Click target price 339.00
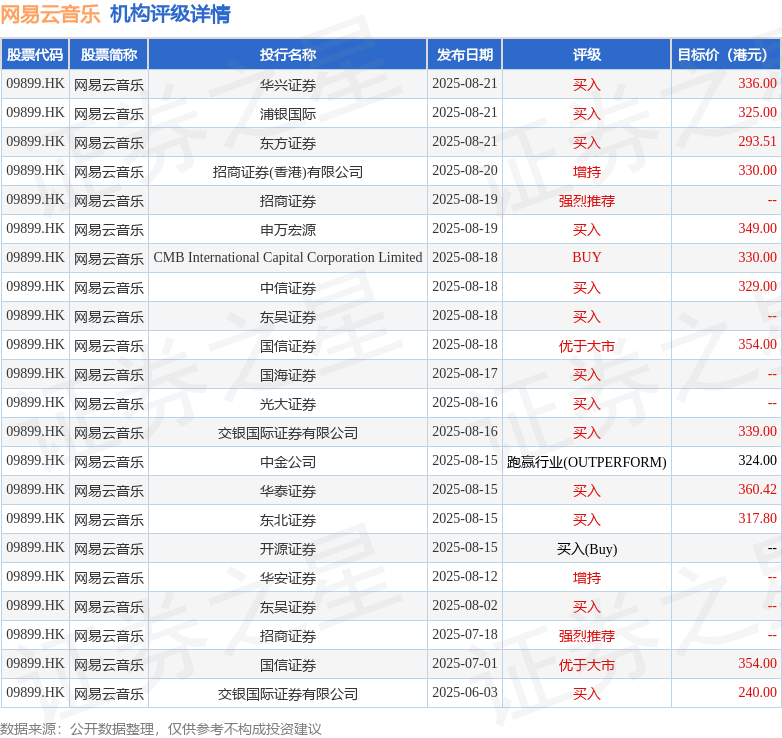Screen dimensions: 782x738 757,431
